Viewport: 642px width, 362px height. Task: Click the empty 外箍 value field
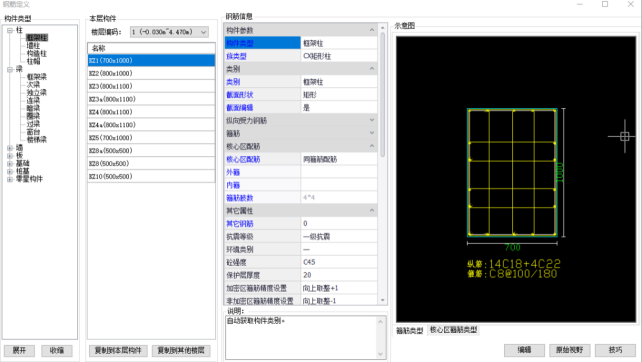click(339, 172)
